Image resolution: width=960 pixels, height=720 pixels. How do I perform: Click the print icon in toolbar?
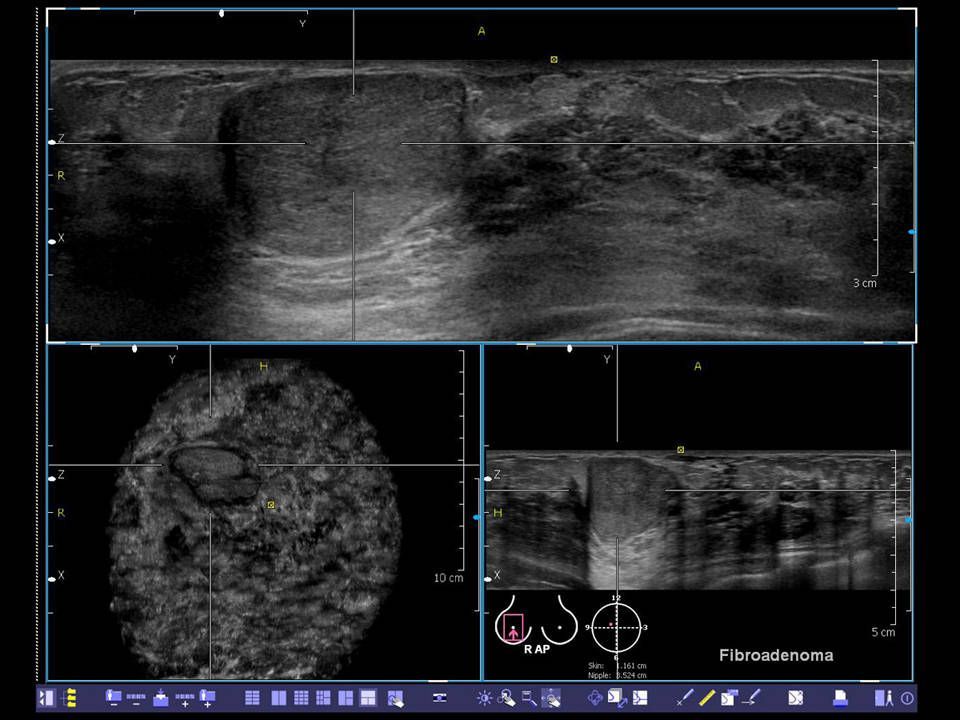tap(841, 697)
